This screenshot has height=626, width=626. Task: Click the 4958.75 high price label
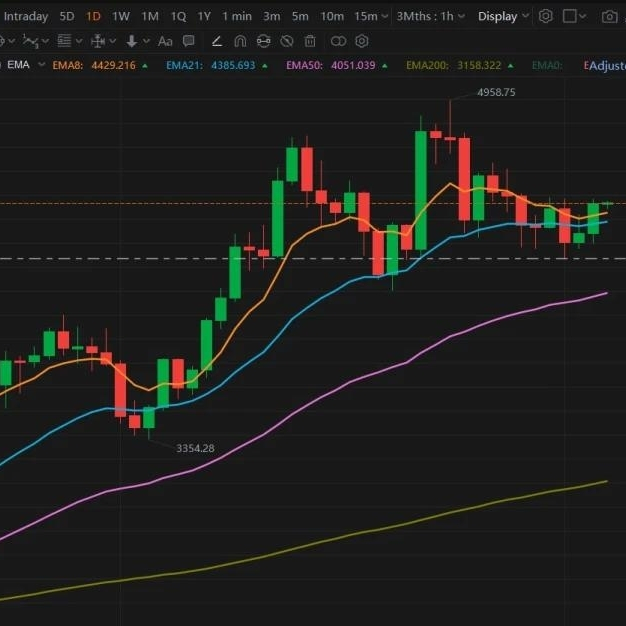click(x=496, y=92)
